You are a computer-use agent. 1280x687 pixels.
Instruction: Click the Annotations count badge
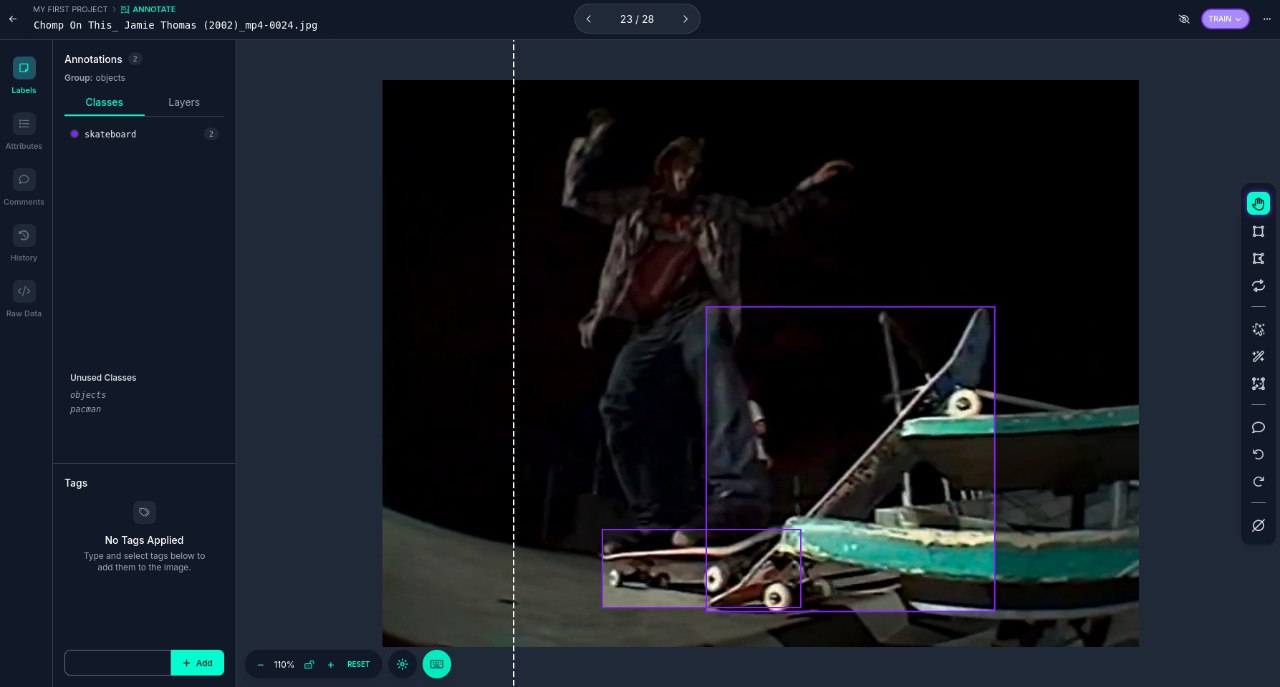(135, 59)
